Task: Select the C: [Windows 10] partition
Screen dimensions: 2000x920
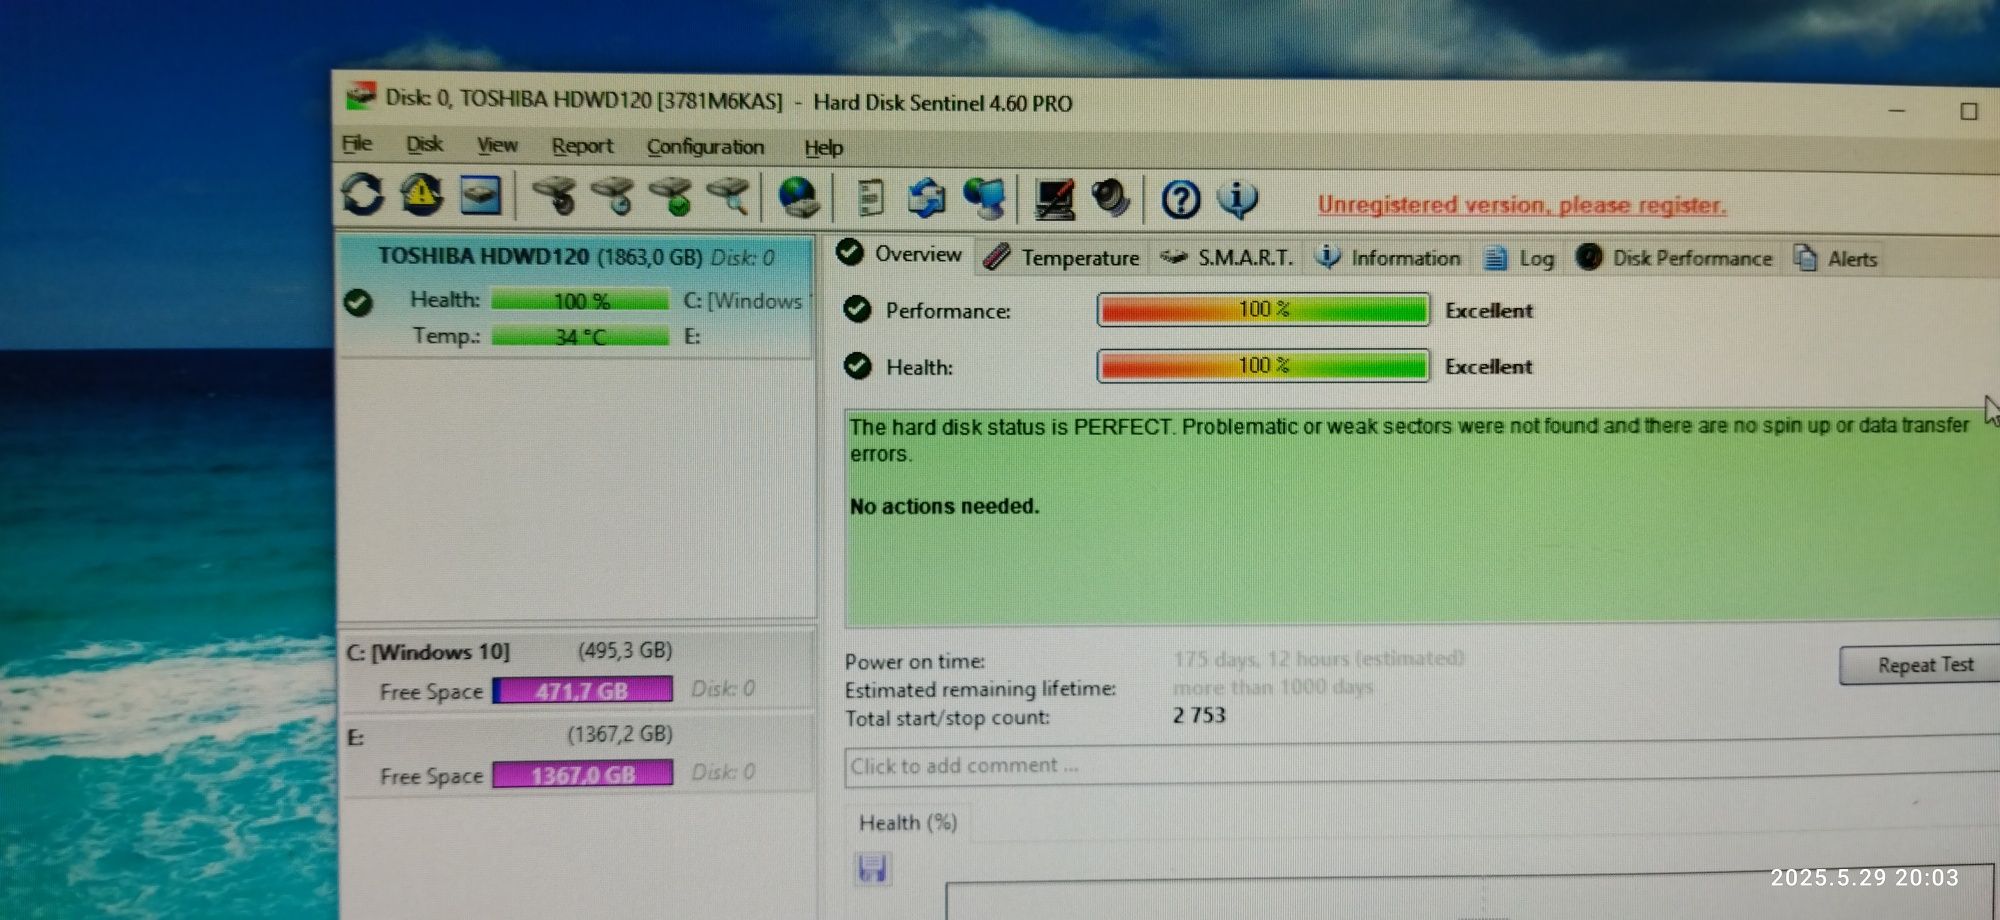Action: 577,669
